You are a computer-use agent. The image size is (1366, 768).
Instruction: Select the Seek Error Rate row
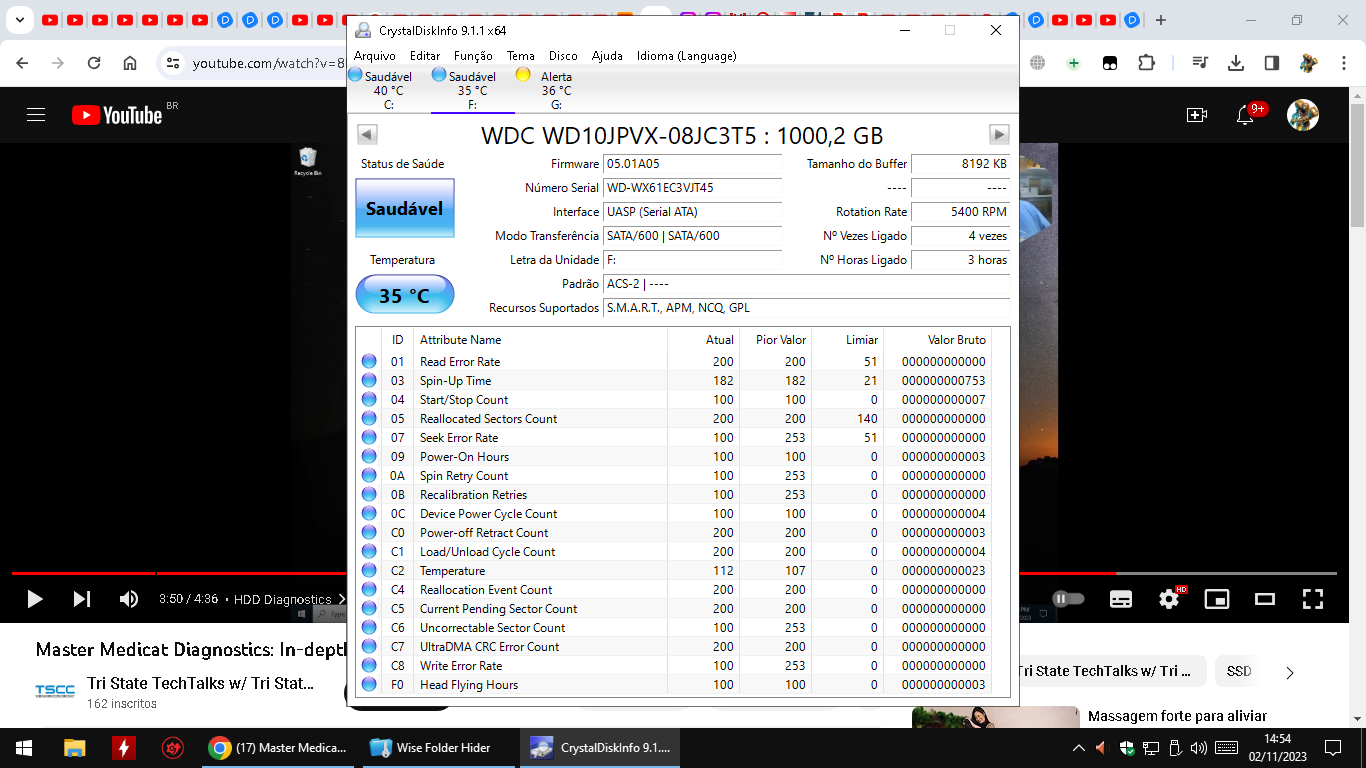click(676, 437)
